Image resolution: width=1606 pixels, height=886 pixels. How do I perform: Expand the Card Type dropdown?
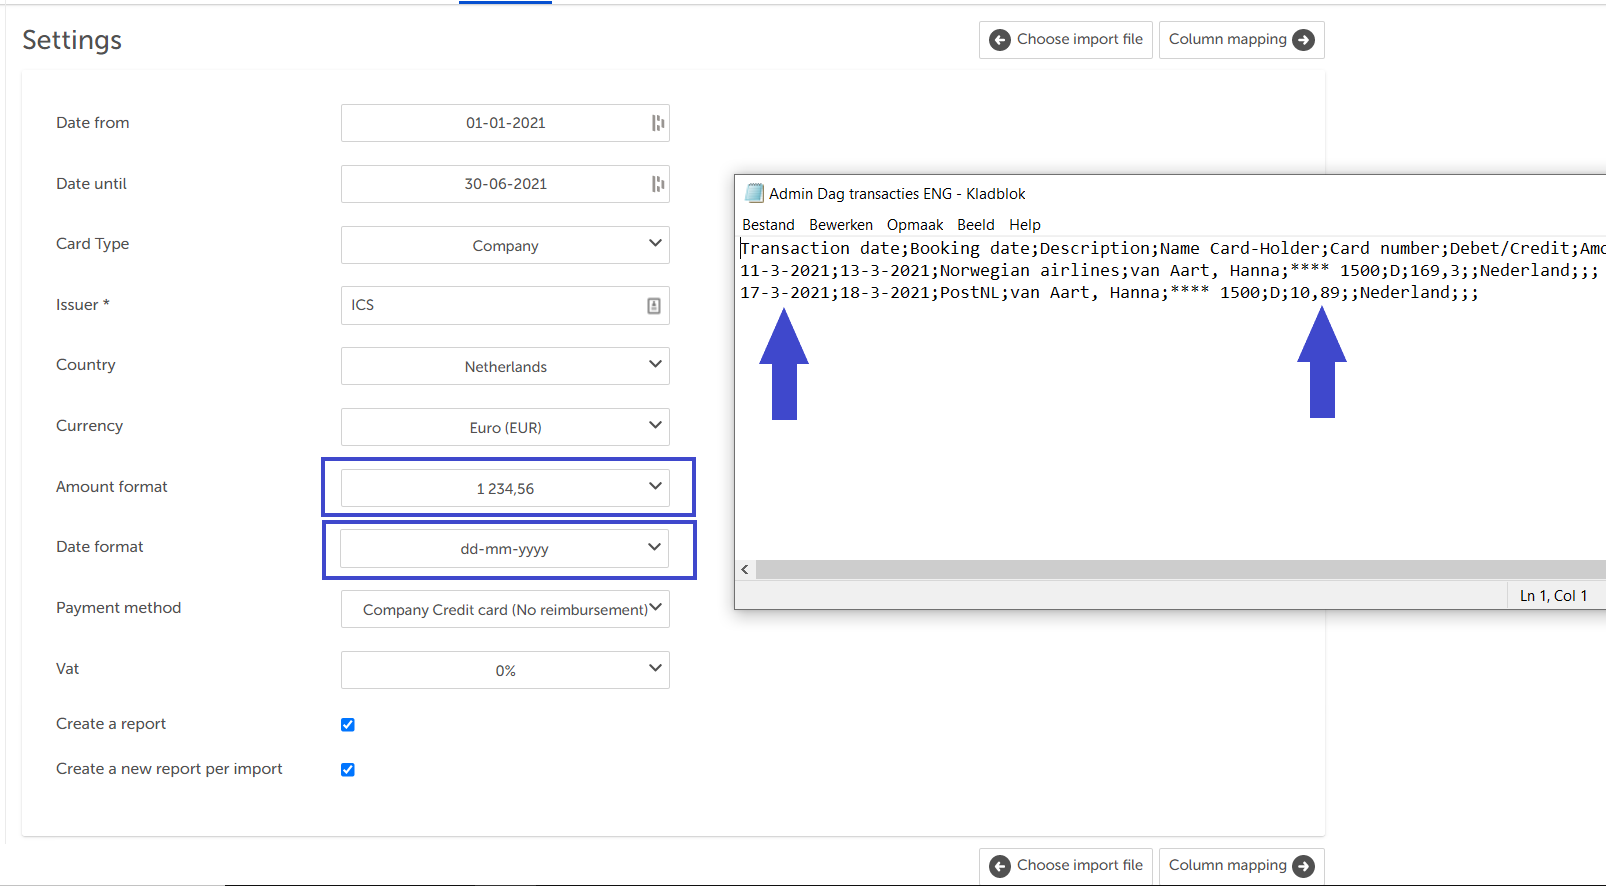[505, 245]
